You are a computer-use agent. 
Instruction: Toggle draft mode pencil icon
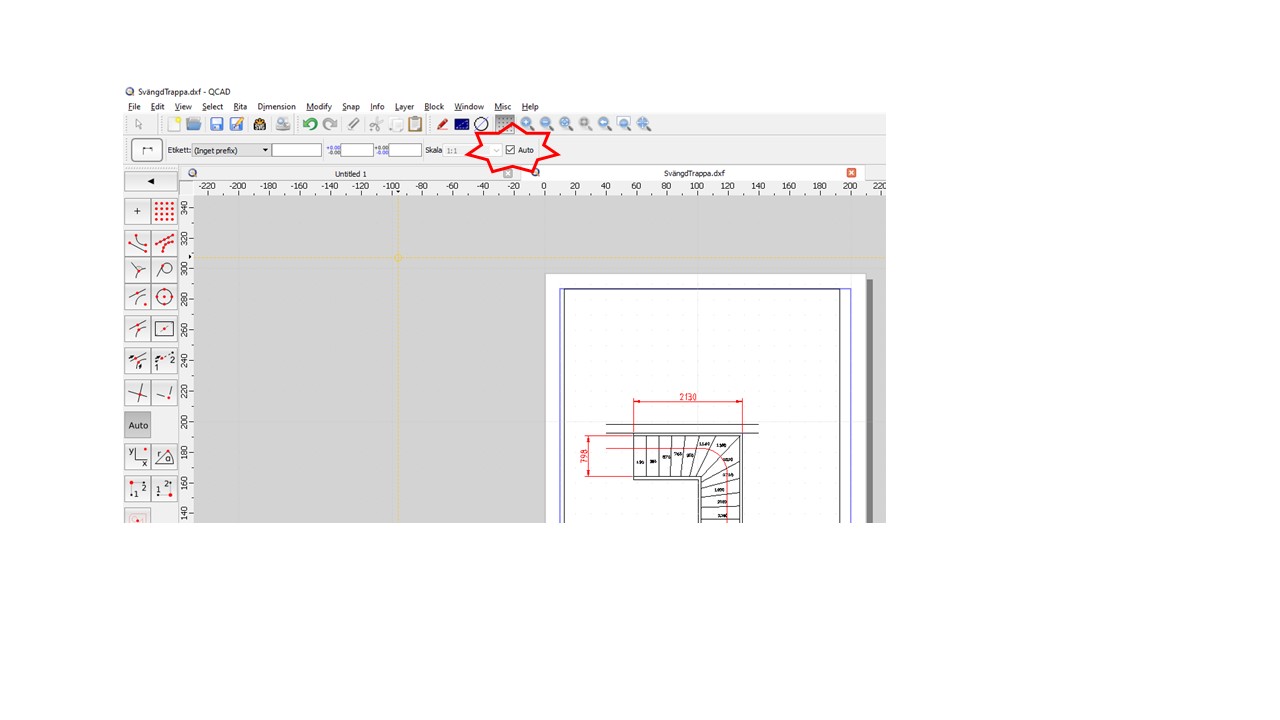coord(442,124)
